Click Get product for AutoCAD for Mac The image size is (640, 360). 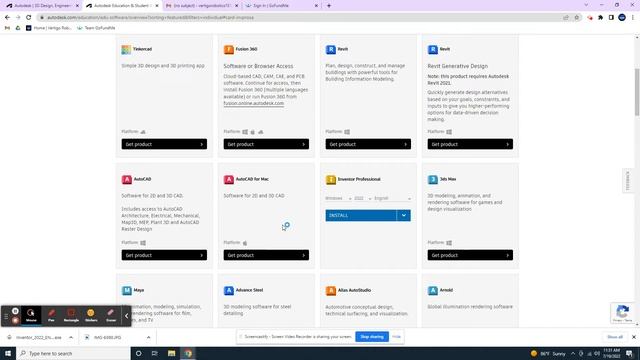click(266, 255)
